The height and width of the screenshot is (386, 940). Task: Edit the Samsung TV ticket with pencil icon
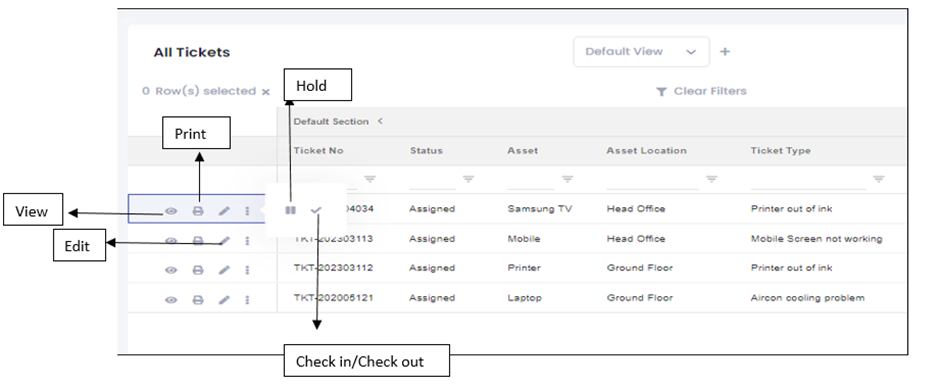click(x=224, y=211)
